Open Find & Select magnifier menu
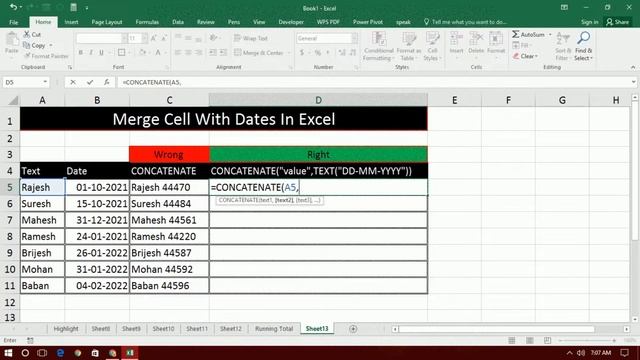The image size is (640, 360). tap(583, 47)
